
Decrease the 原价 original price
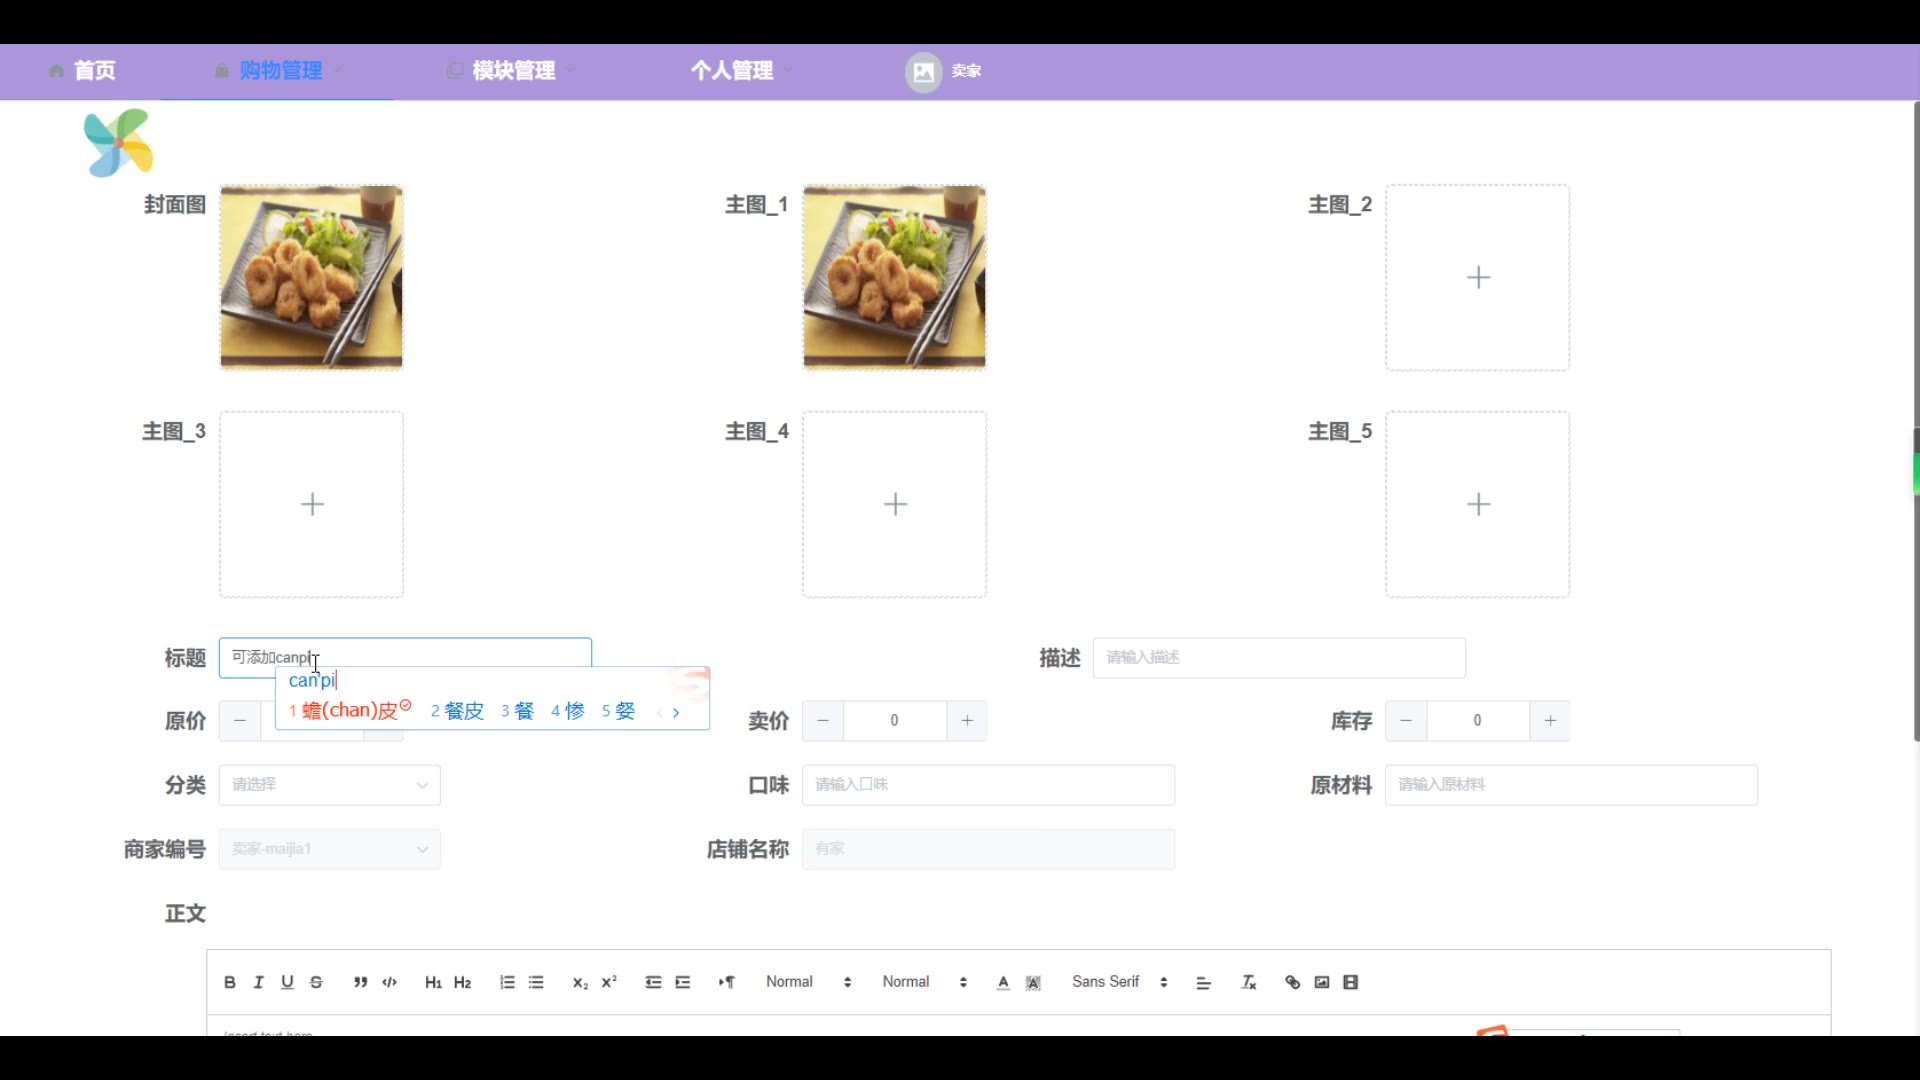240,721
